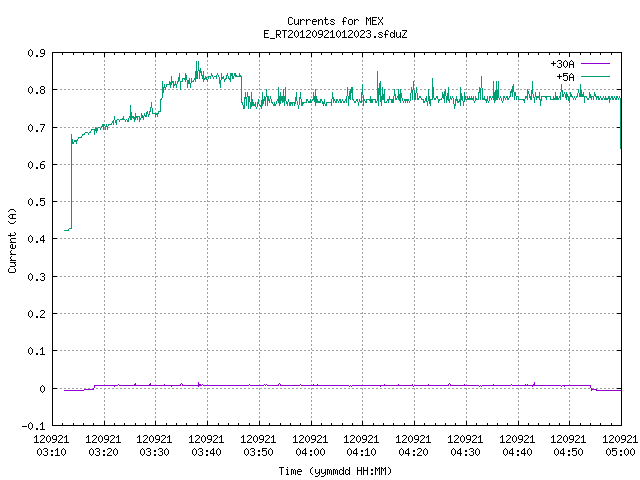Click the +30A legend label

562,64
